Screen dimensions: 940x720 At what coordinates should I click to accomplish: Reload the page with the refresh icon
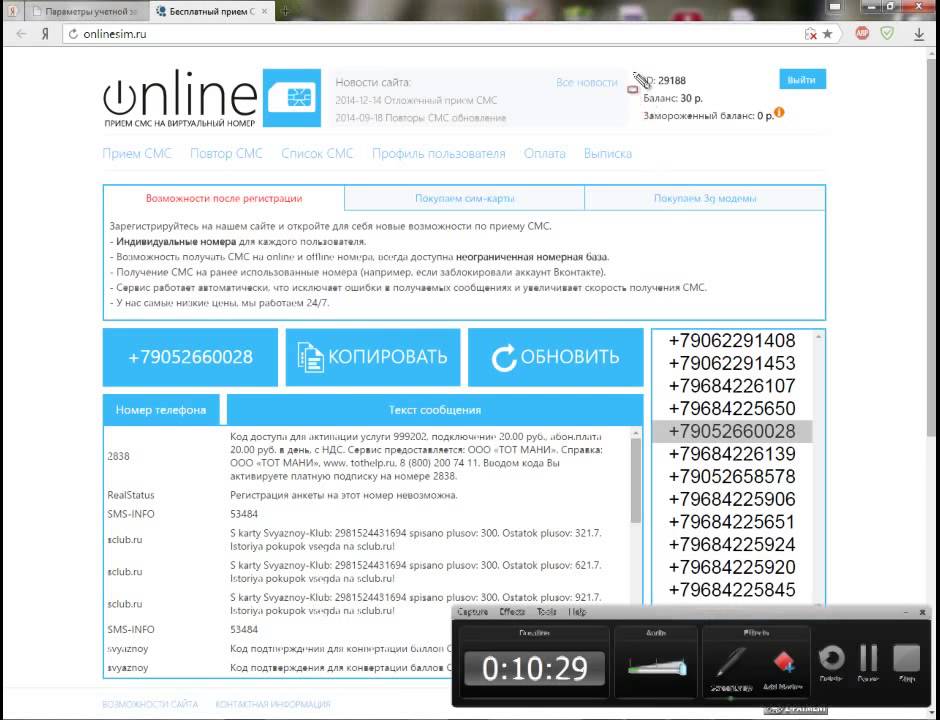(73, 34)
